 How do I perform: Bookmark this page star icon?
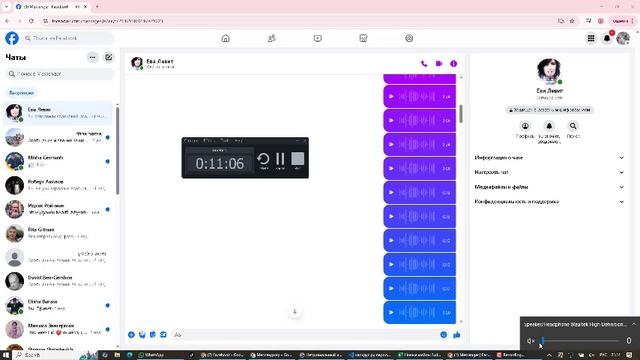[x=572, y=21]
